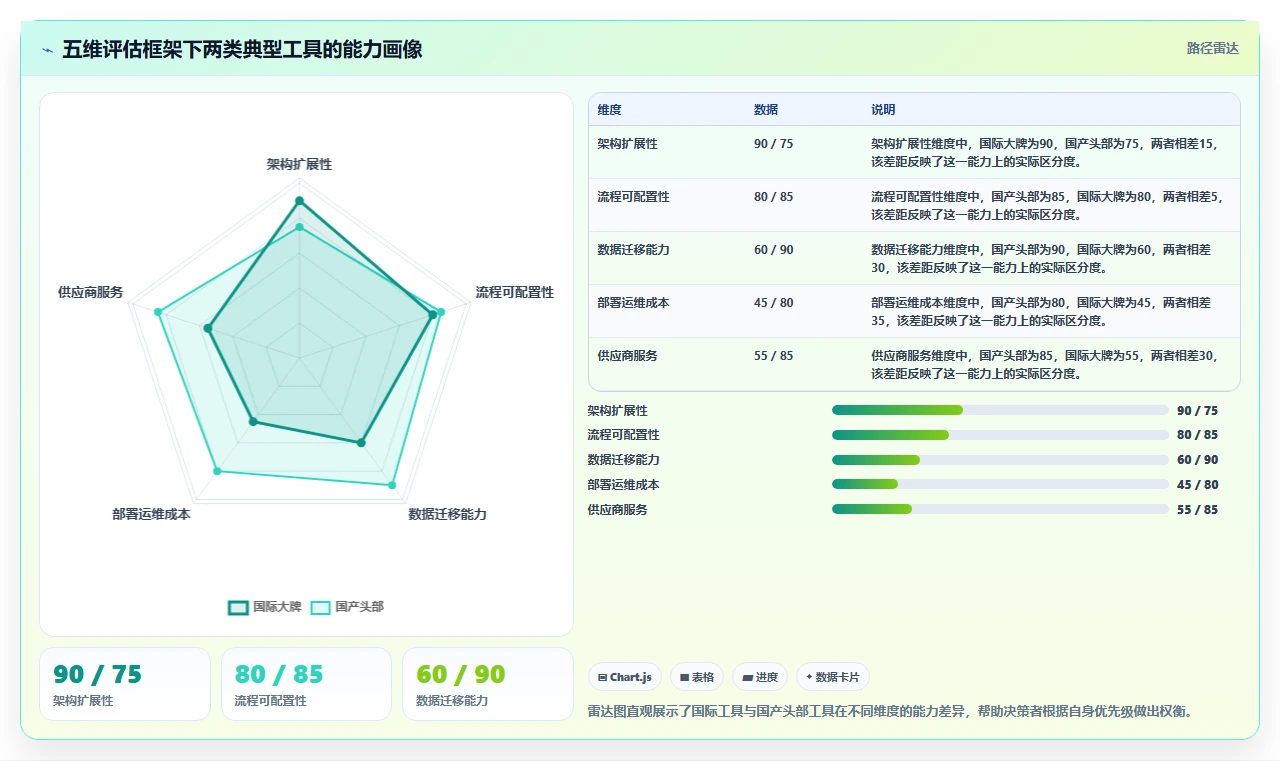Click the 路径雷达 label in the header
The image size is (1280, 761).
[1213, 48]
